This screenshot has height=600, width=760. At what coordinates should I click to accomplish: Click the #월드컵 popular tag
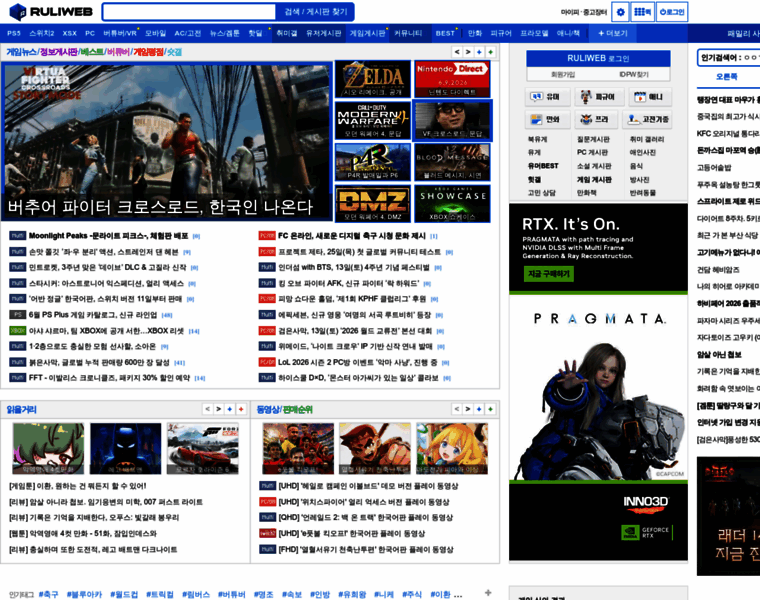(x=124, y=594)
